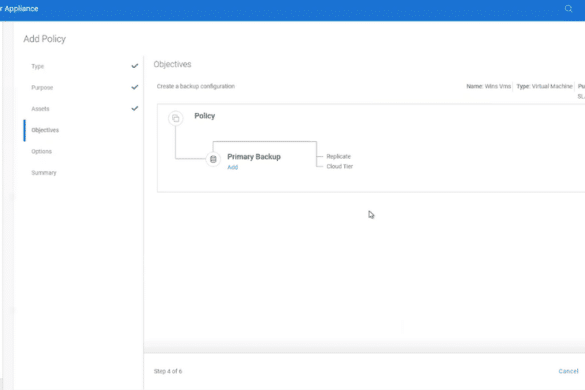Click the Policy label in the diagram
This screenshot has width=585, height=390.
point(205,116)
